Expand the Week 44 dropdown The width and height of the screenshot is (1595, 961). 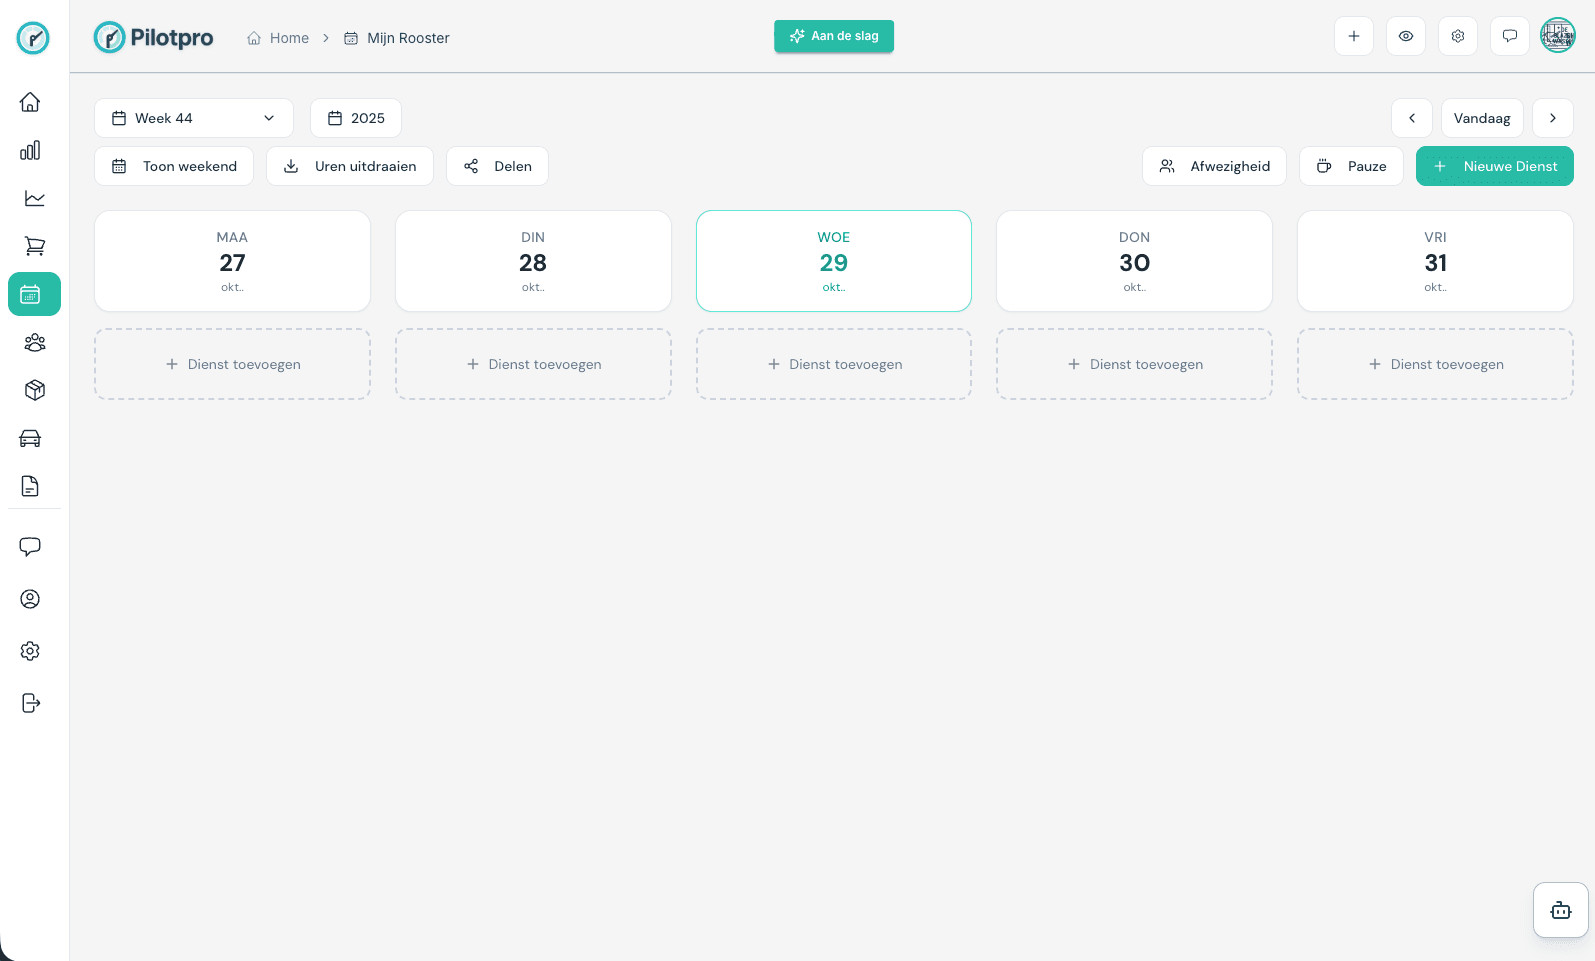[193, 118]
